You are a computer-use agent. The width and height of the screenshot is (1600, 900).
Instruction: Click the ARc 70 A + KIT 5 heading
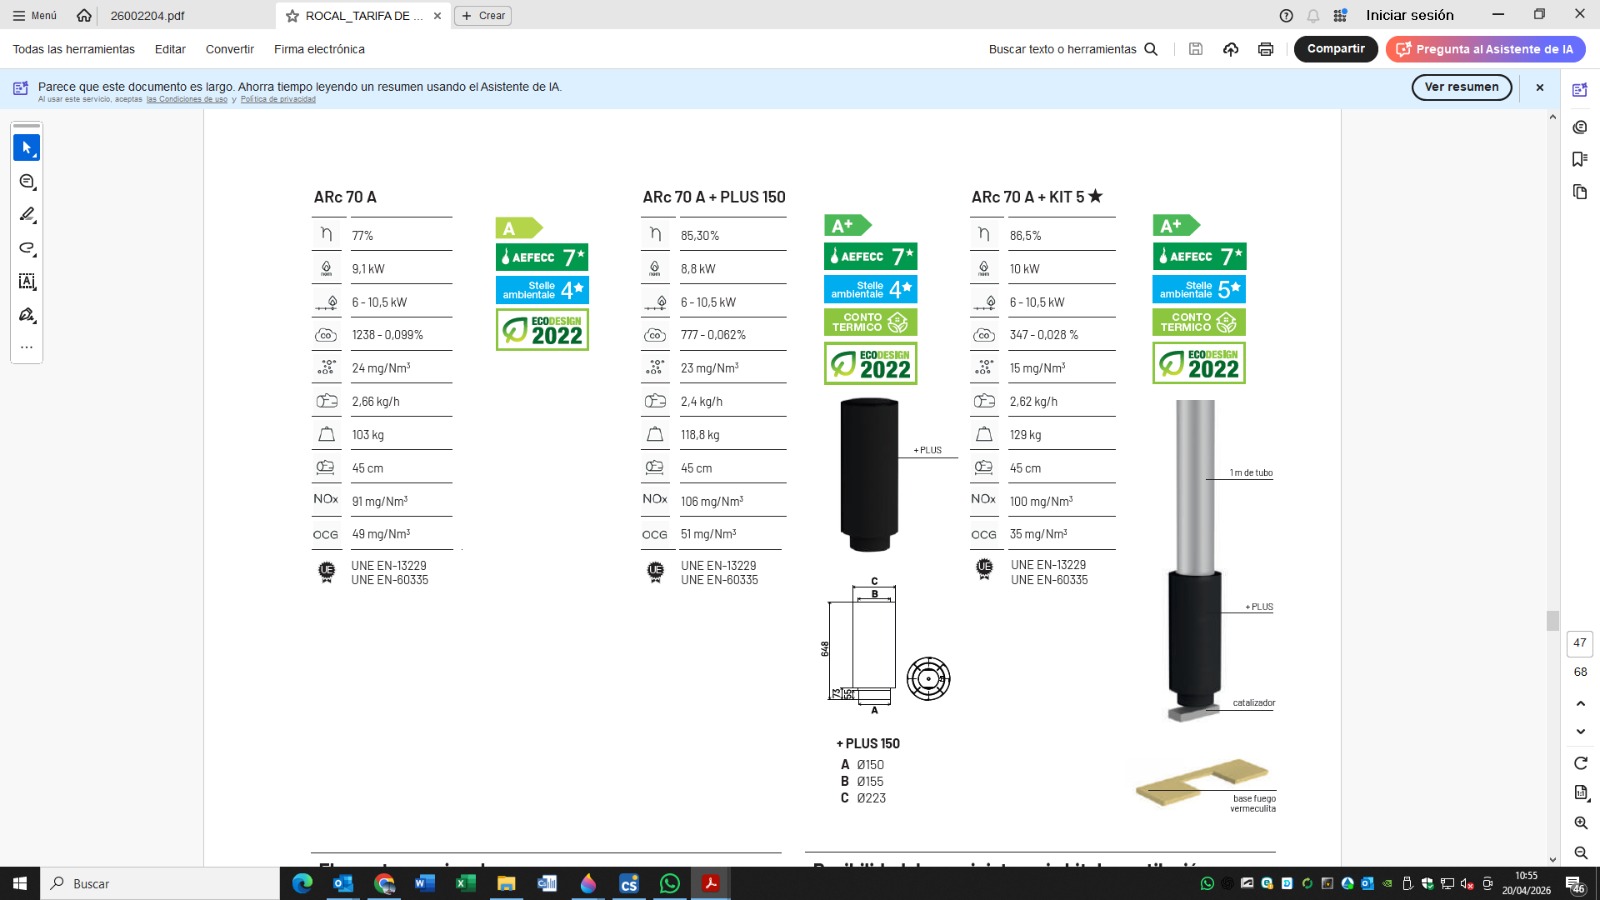coord(1037,197)
